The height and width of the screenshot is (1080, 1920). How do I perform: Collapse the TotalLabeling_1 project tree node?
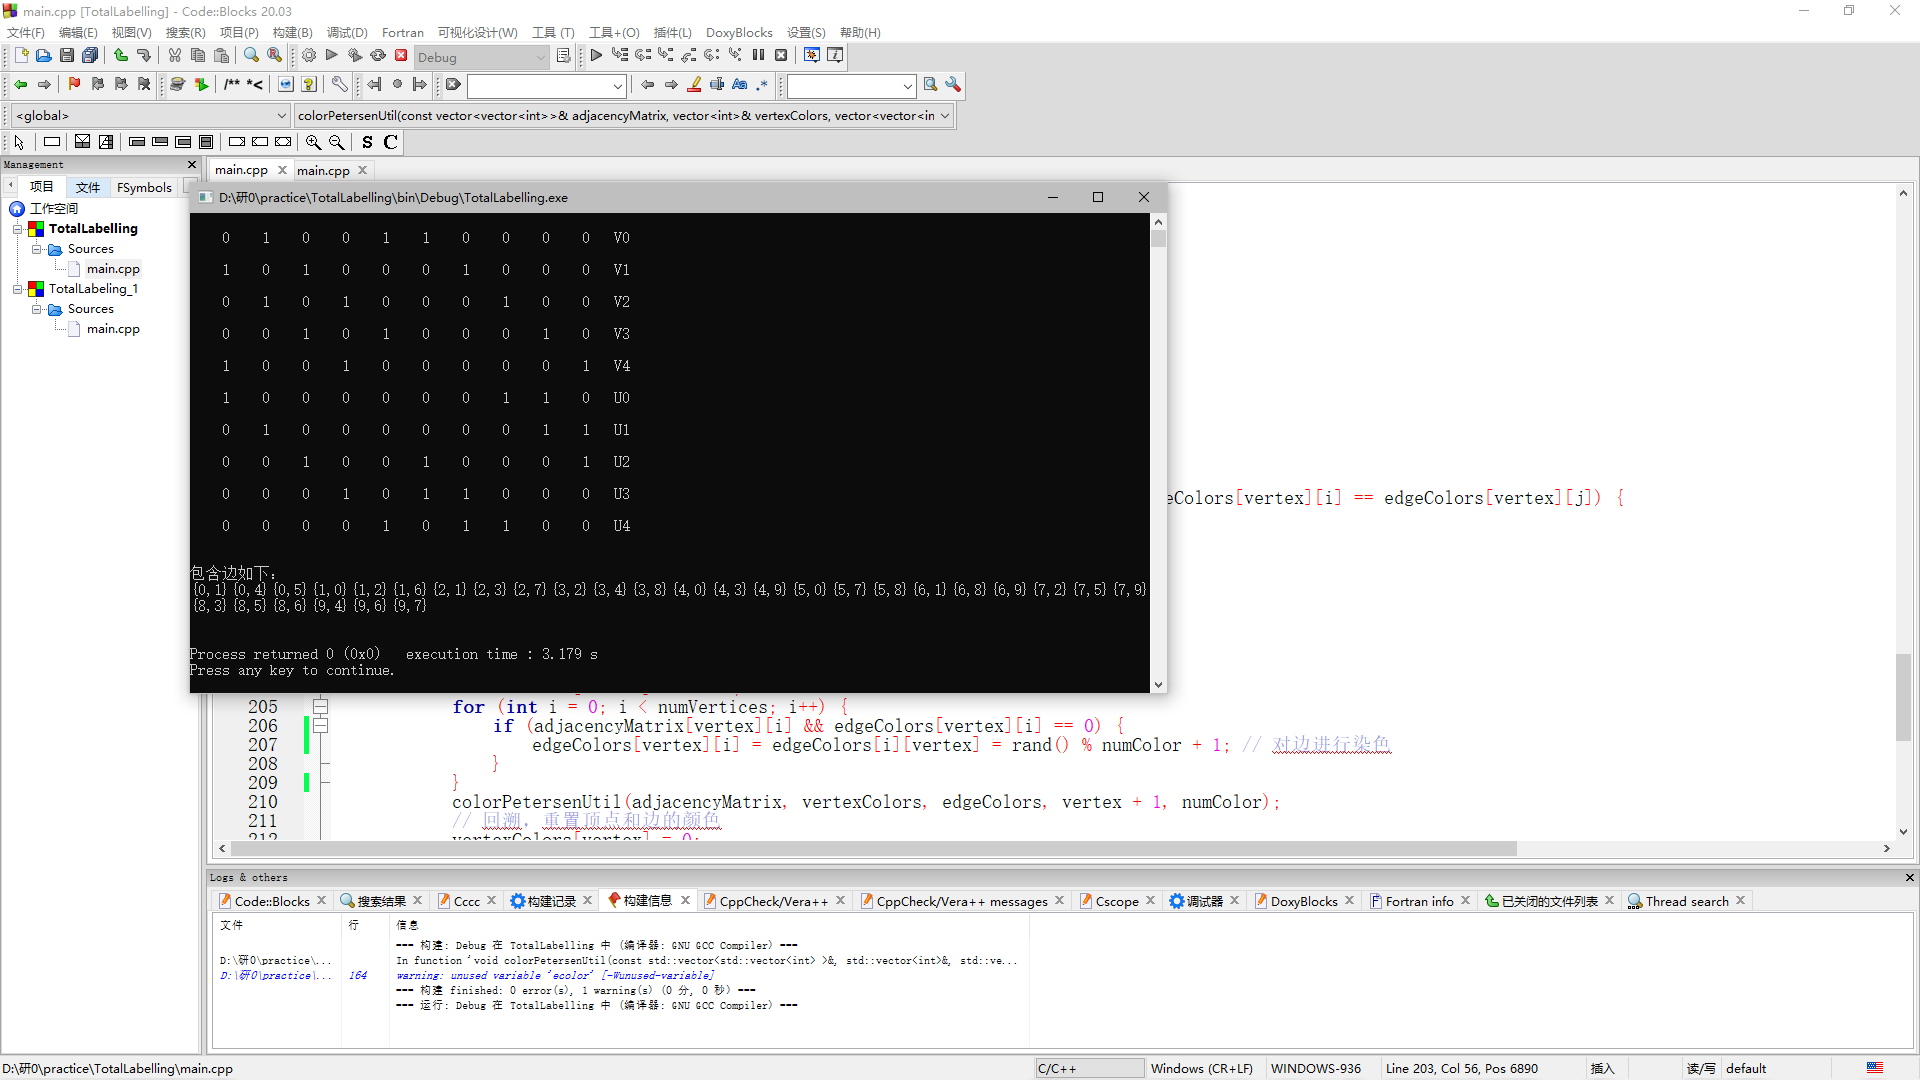17,289
